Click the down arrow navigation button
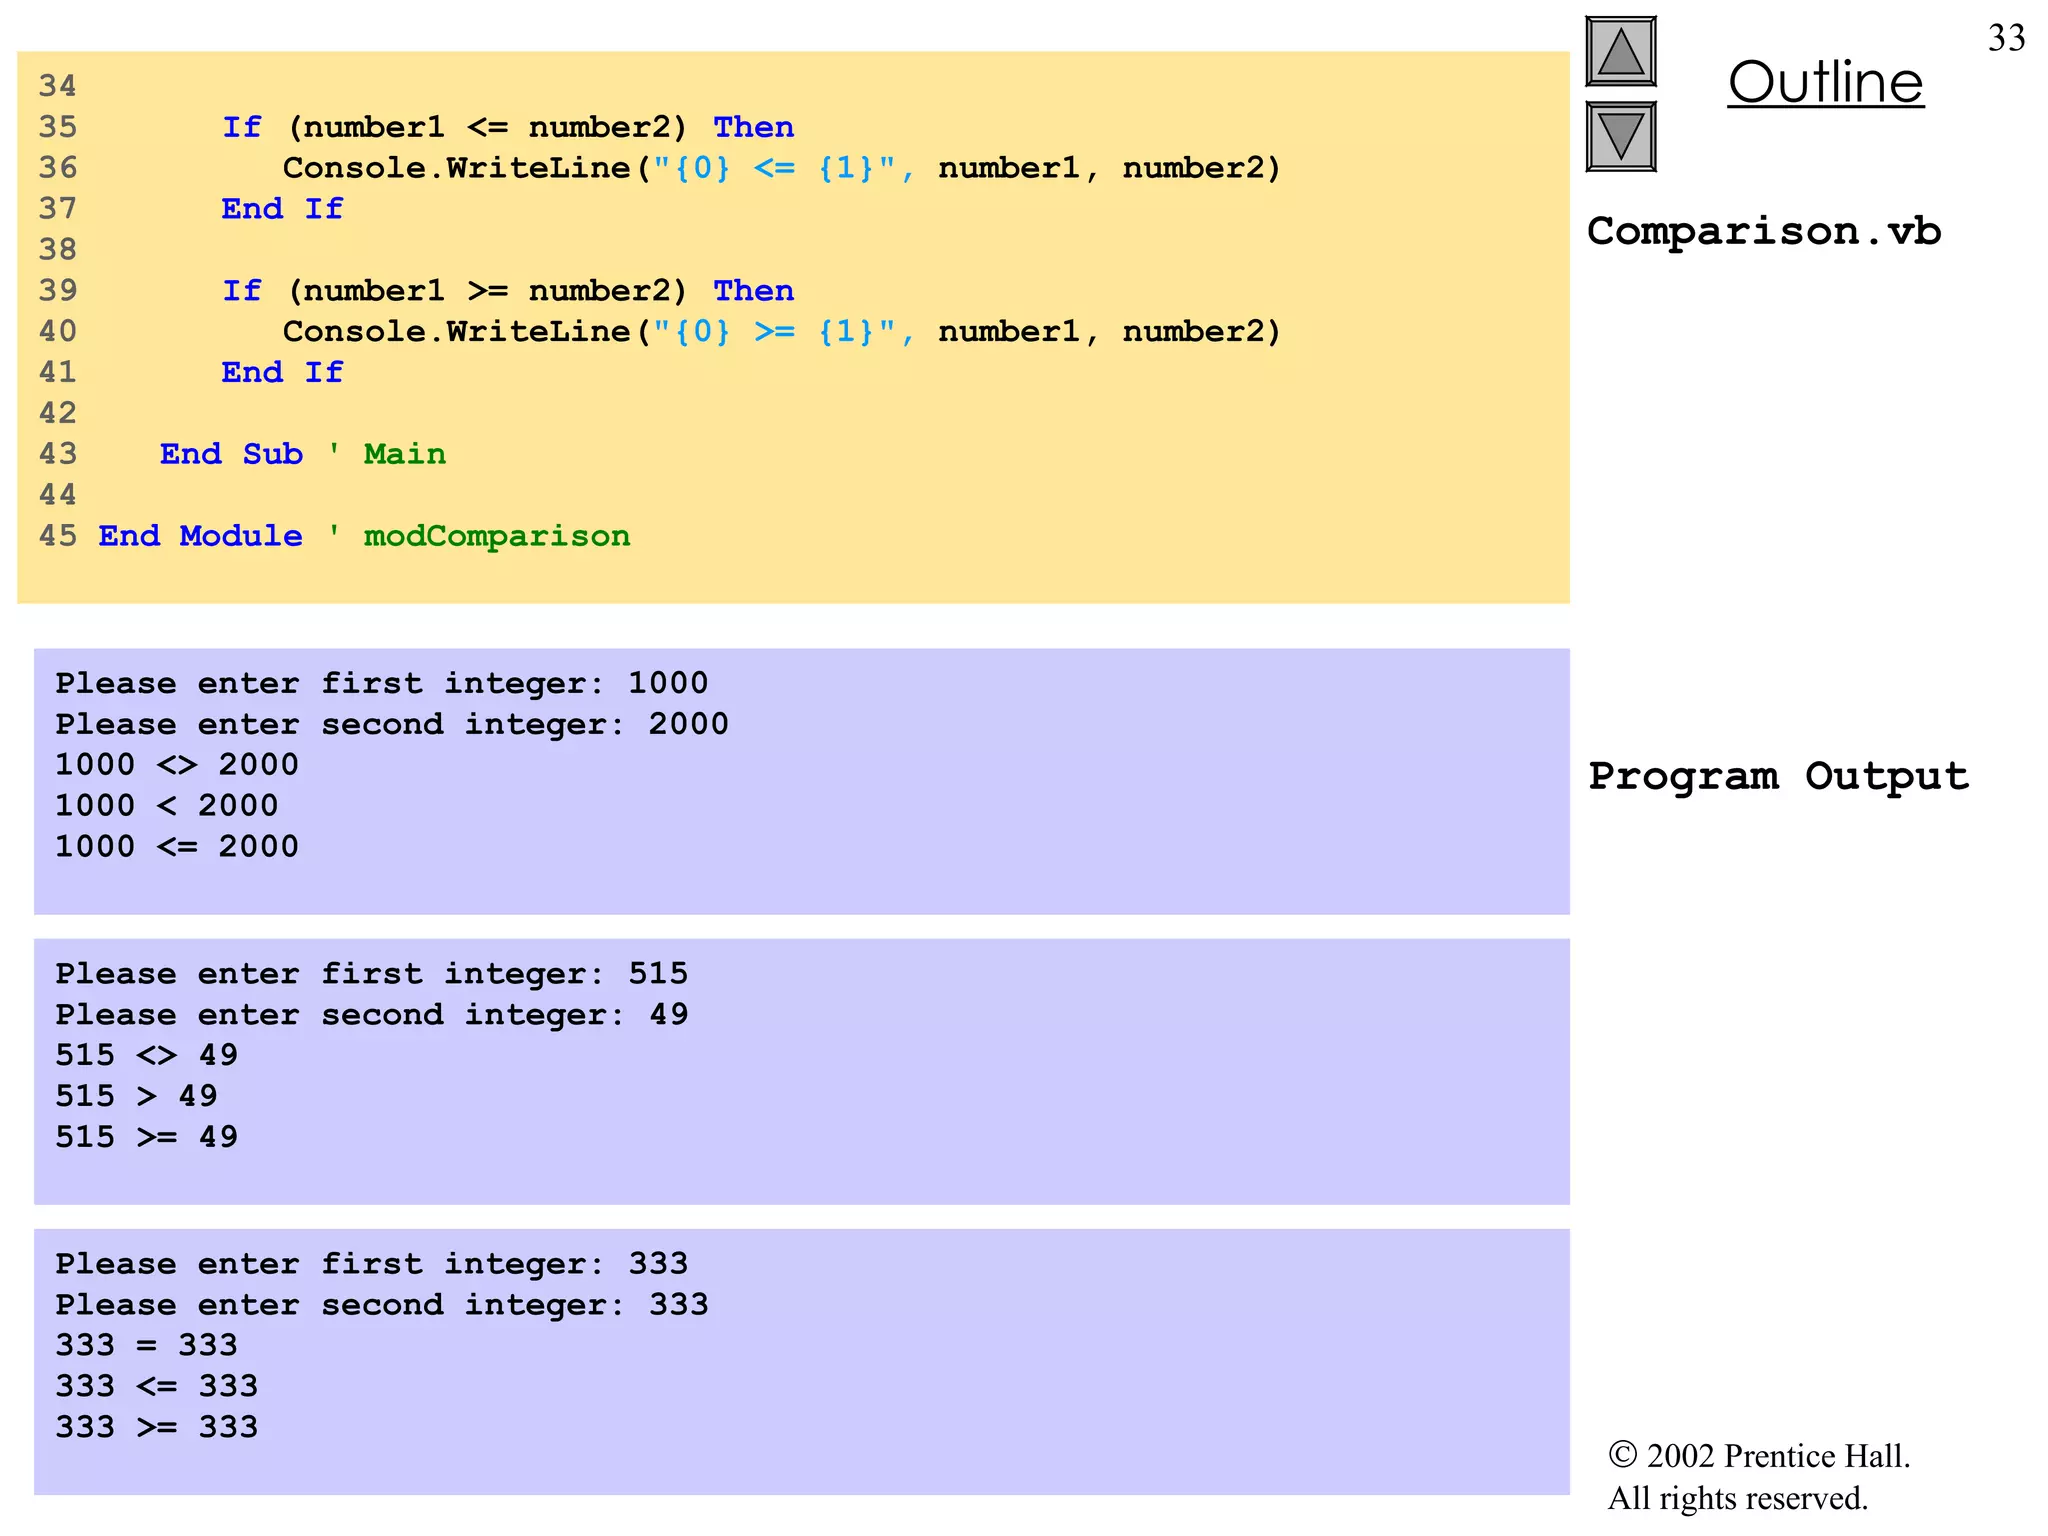2048x1536 pixels. click(1620, 137)
